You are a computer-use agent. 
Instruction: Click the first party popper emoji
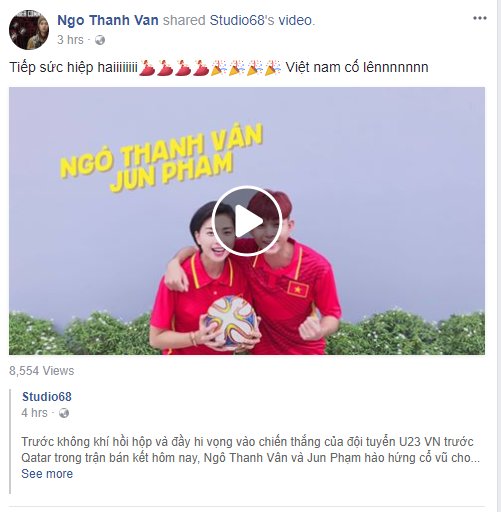(219, 68)
